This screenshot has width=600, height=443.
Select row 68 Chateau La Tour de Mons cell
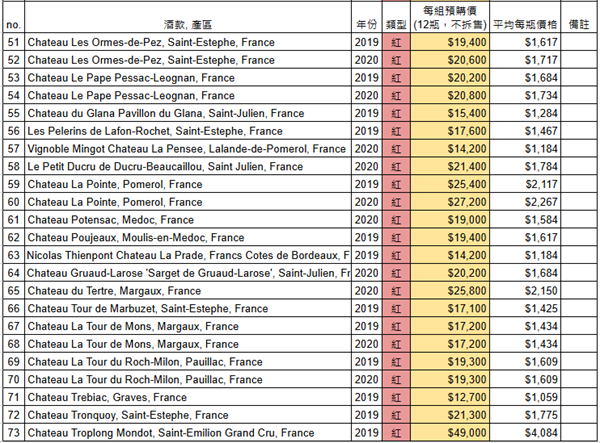click(x=188, y=344)
